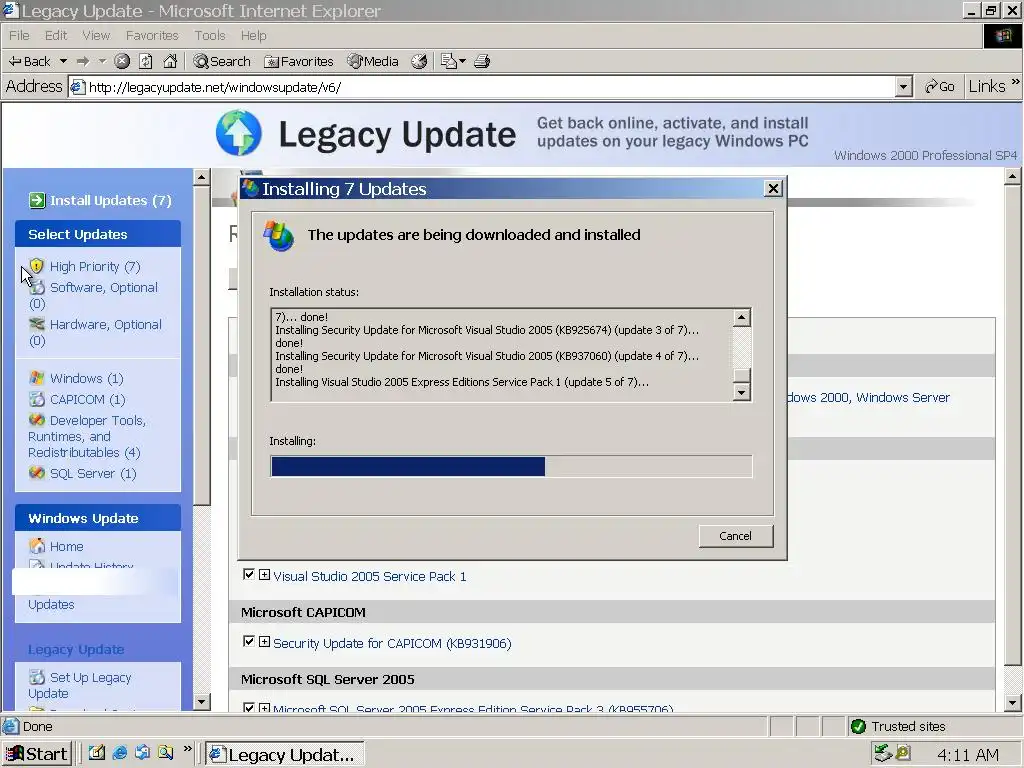The height and width of the screenshot is (768, 1024).
Task: Click the Internet Explorer quick launch icon
Action: click(120, 753)
